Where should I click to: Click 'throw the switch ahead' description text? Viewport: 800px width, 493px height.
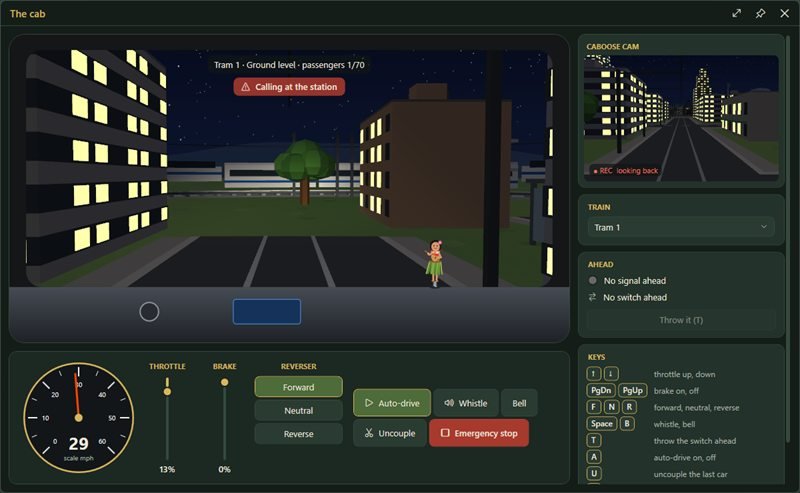695,441
